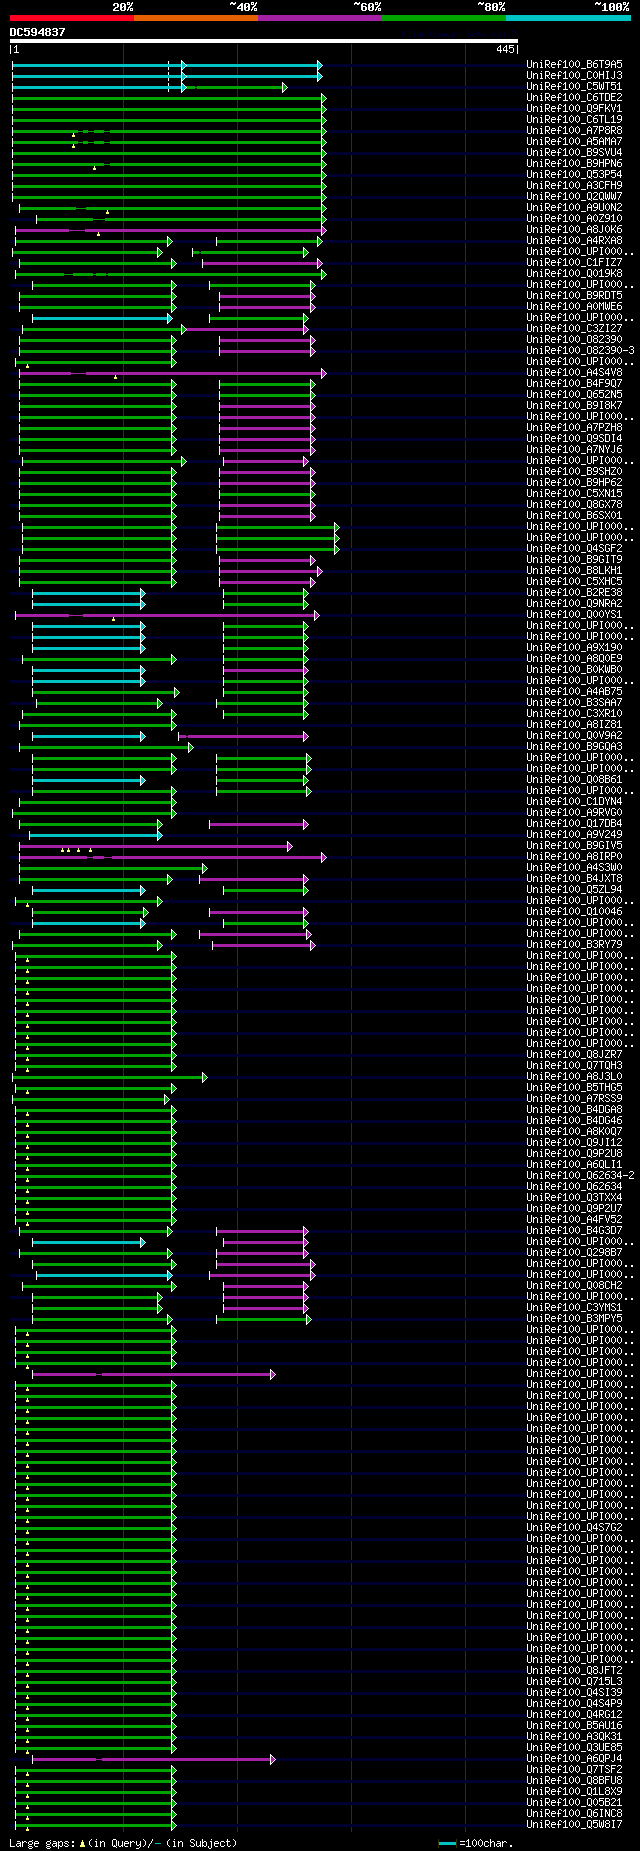
Task: Click the label UniRef100_Q53P54
Action: tap(574, 174)
